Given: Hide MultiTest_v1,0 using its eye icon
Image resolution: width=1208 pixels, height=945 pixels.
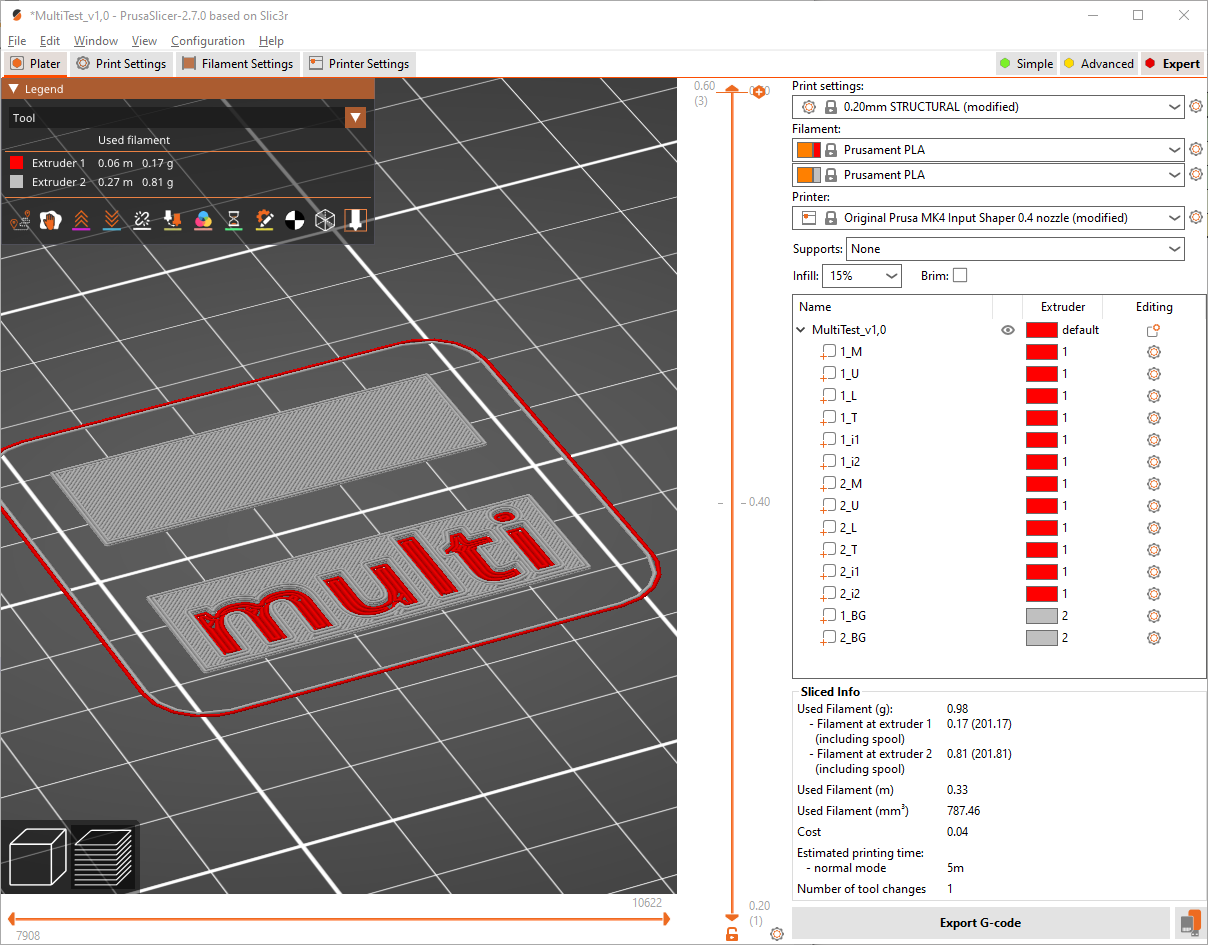Looking at the screenshot, I should [1008, 329].
